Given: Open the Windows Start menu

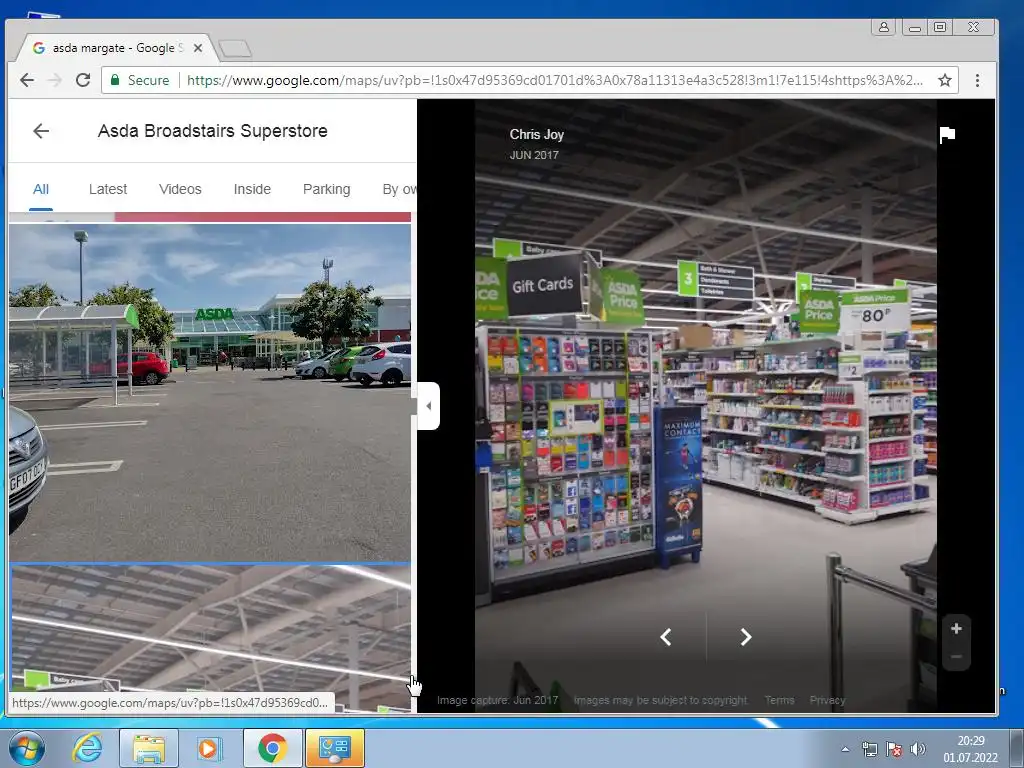Looking at the screenshot, I should (27, 748).
